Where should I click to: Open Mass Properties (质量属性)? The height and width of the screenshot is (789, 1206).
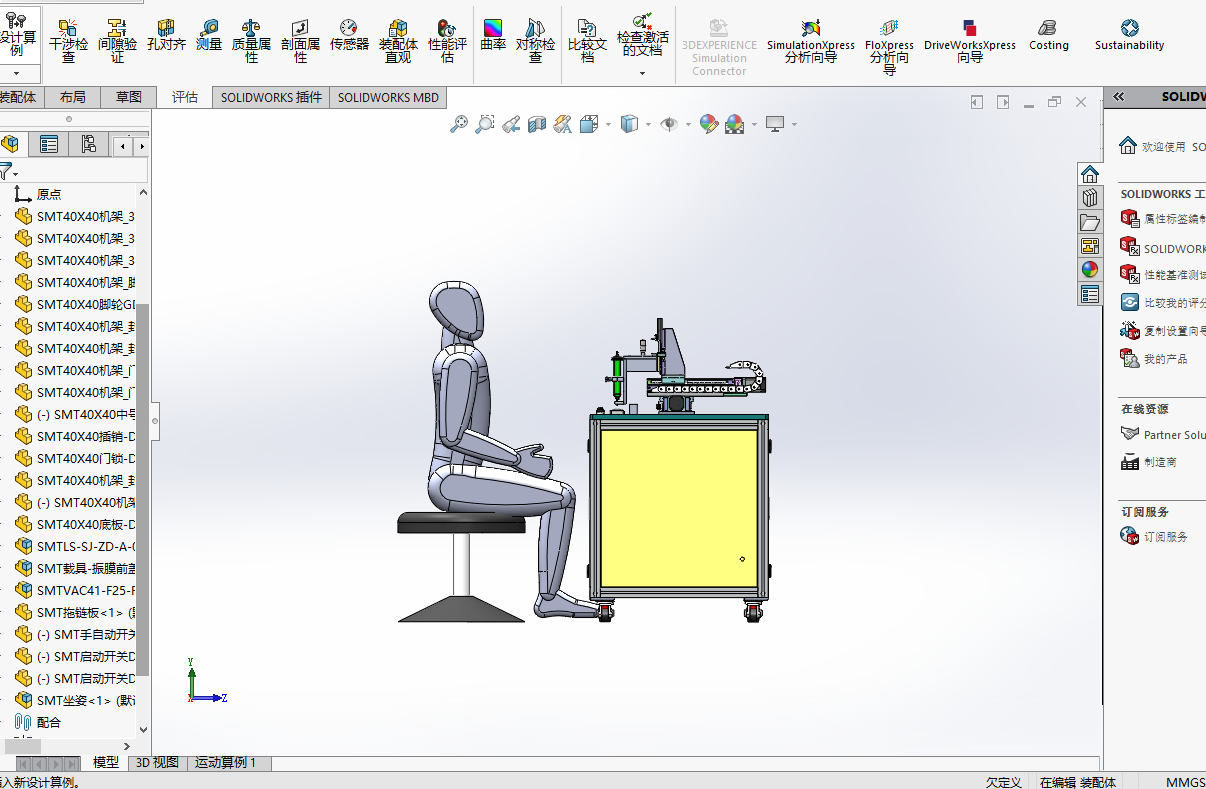[x=251, y=41]
